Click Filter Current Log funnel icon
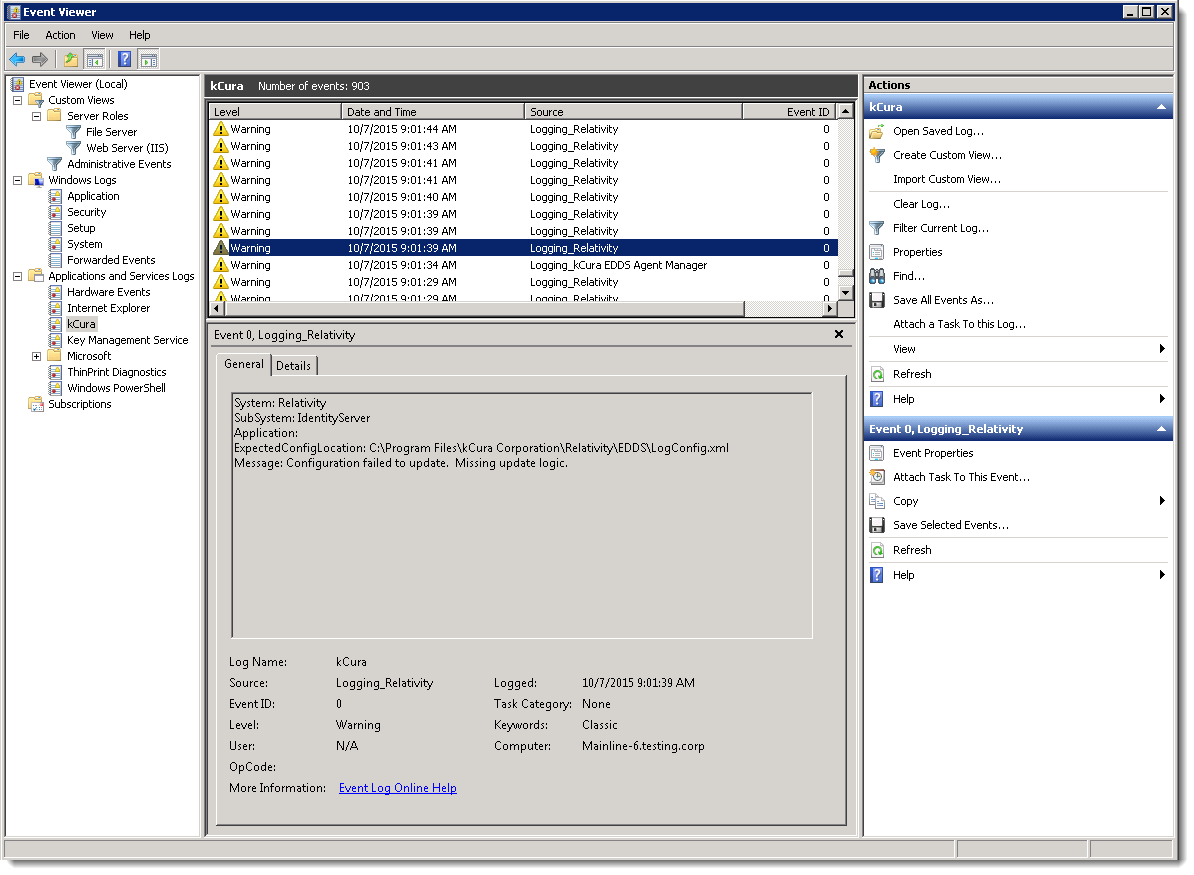 pyautogui.click(x=877, y=228)
